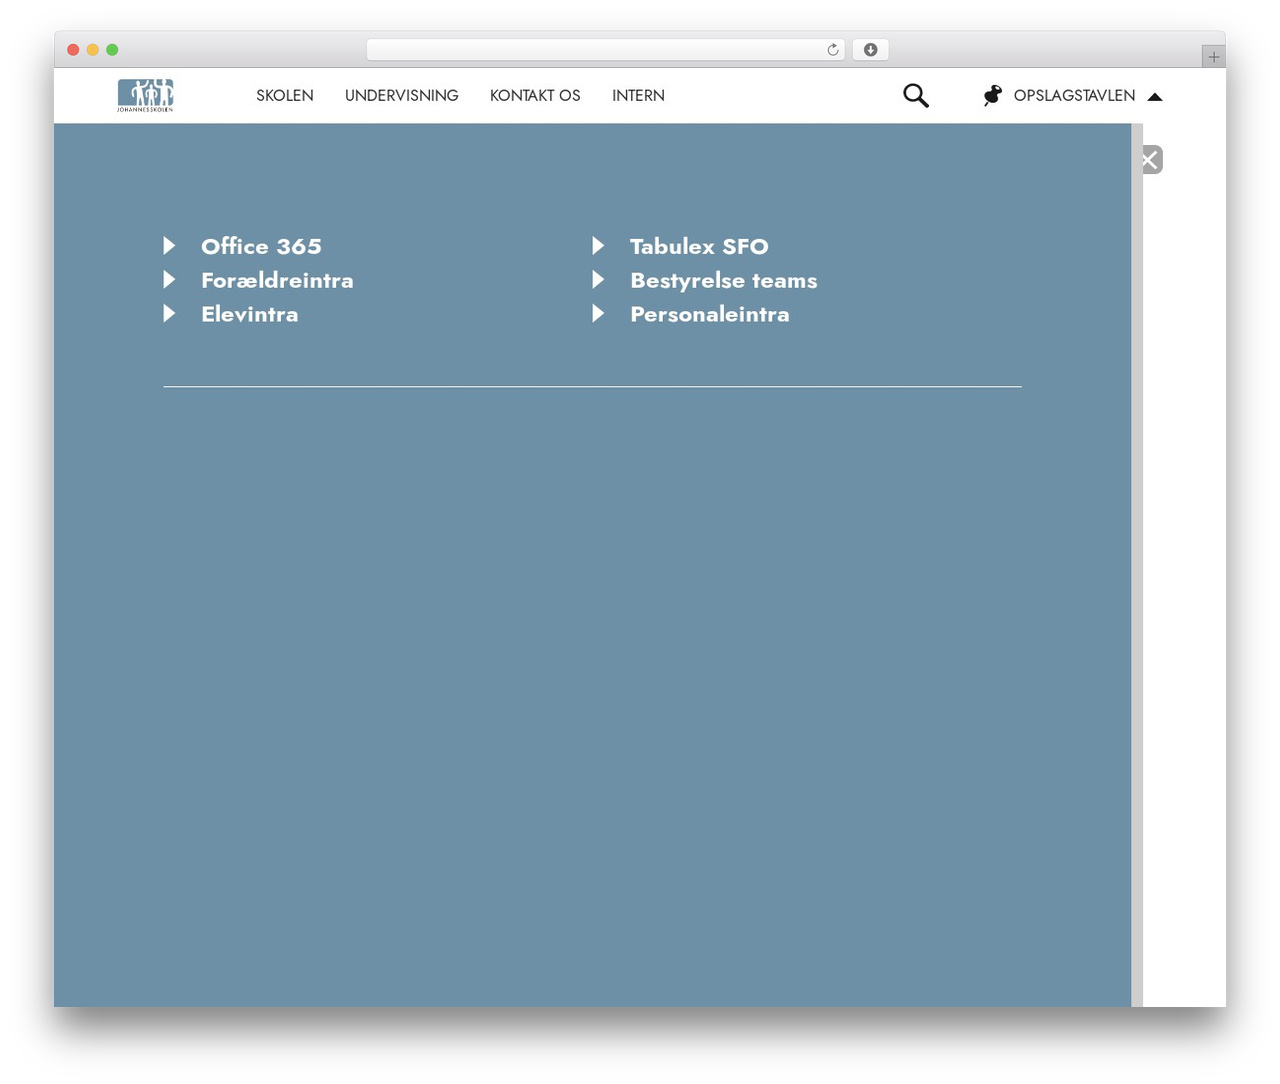Maximize the browser window with the green button
The image size is (1280, 1084).
112,50
